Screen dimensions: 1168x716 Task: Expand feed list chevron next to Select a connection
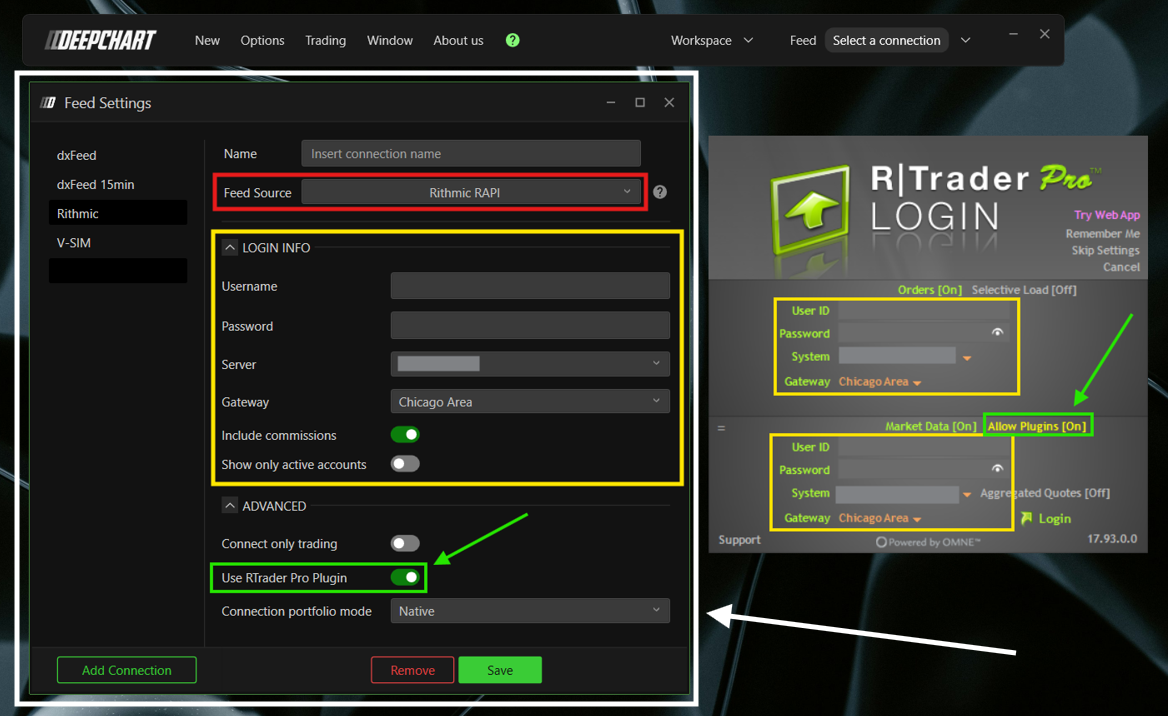coord(965,40)
